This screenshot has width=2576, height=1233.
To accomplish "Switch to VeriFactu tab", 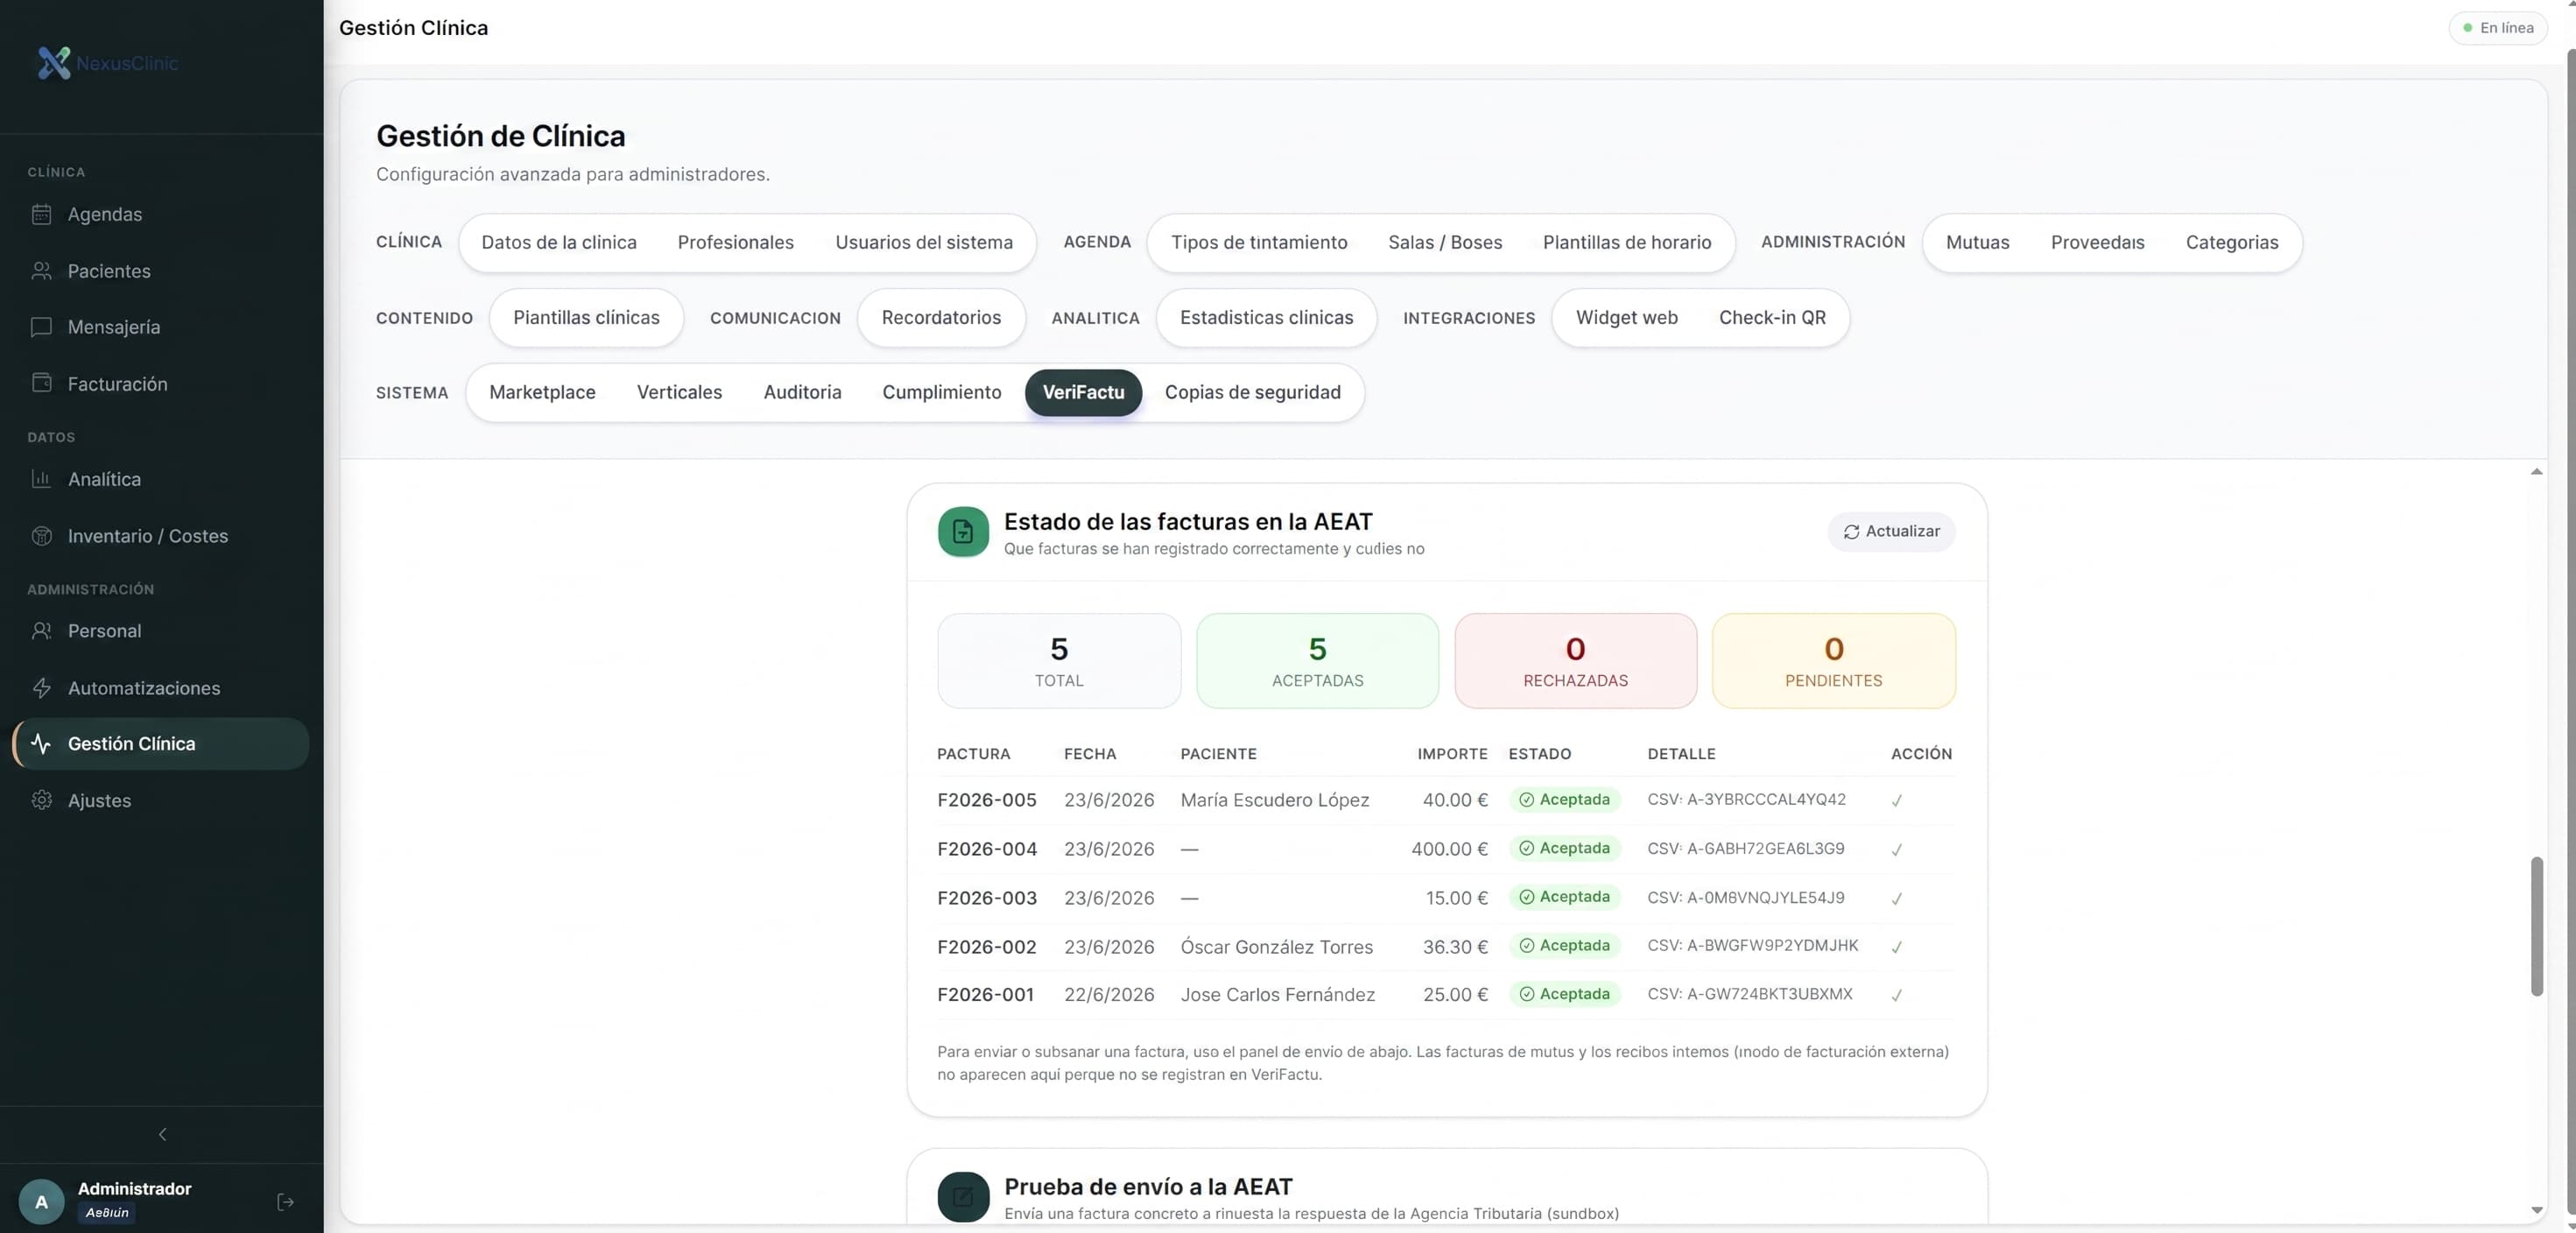I will click(x=1083, y=392).
